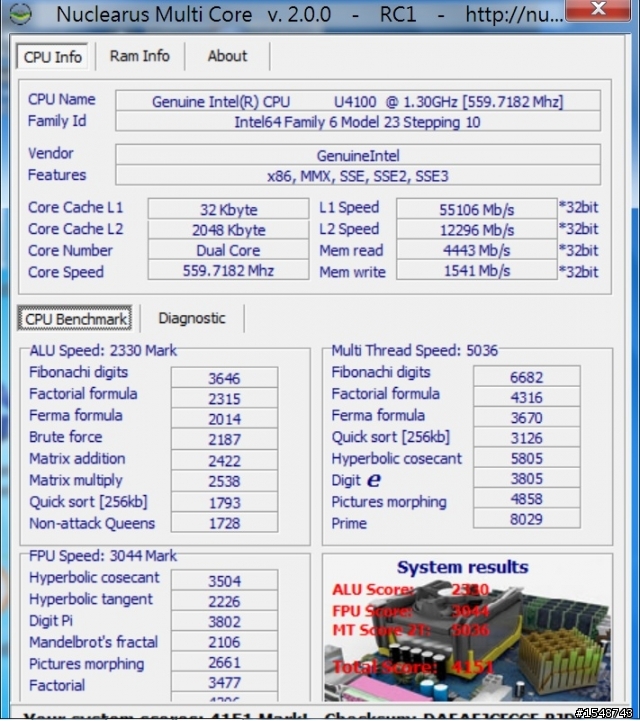640x721 pixels.
Task: Click Matrix multiply score 2538
Action: click(x=224, y=481)
